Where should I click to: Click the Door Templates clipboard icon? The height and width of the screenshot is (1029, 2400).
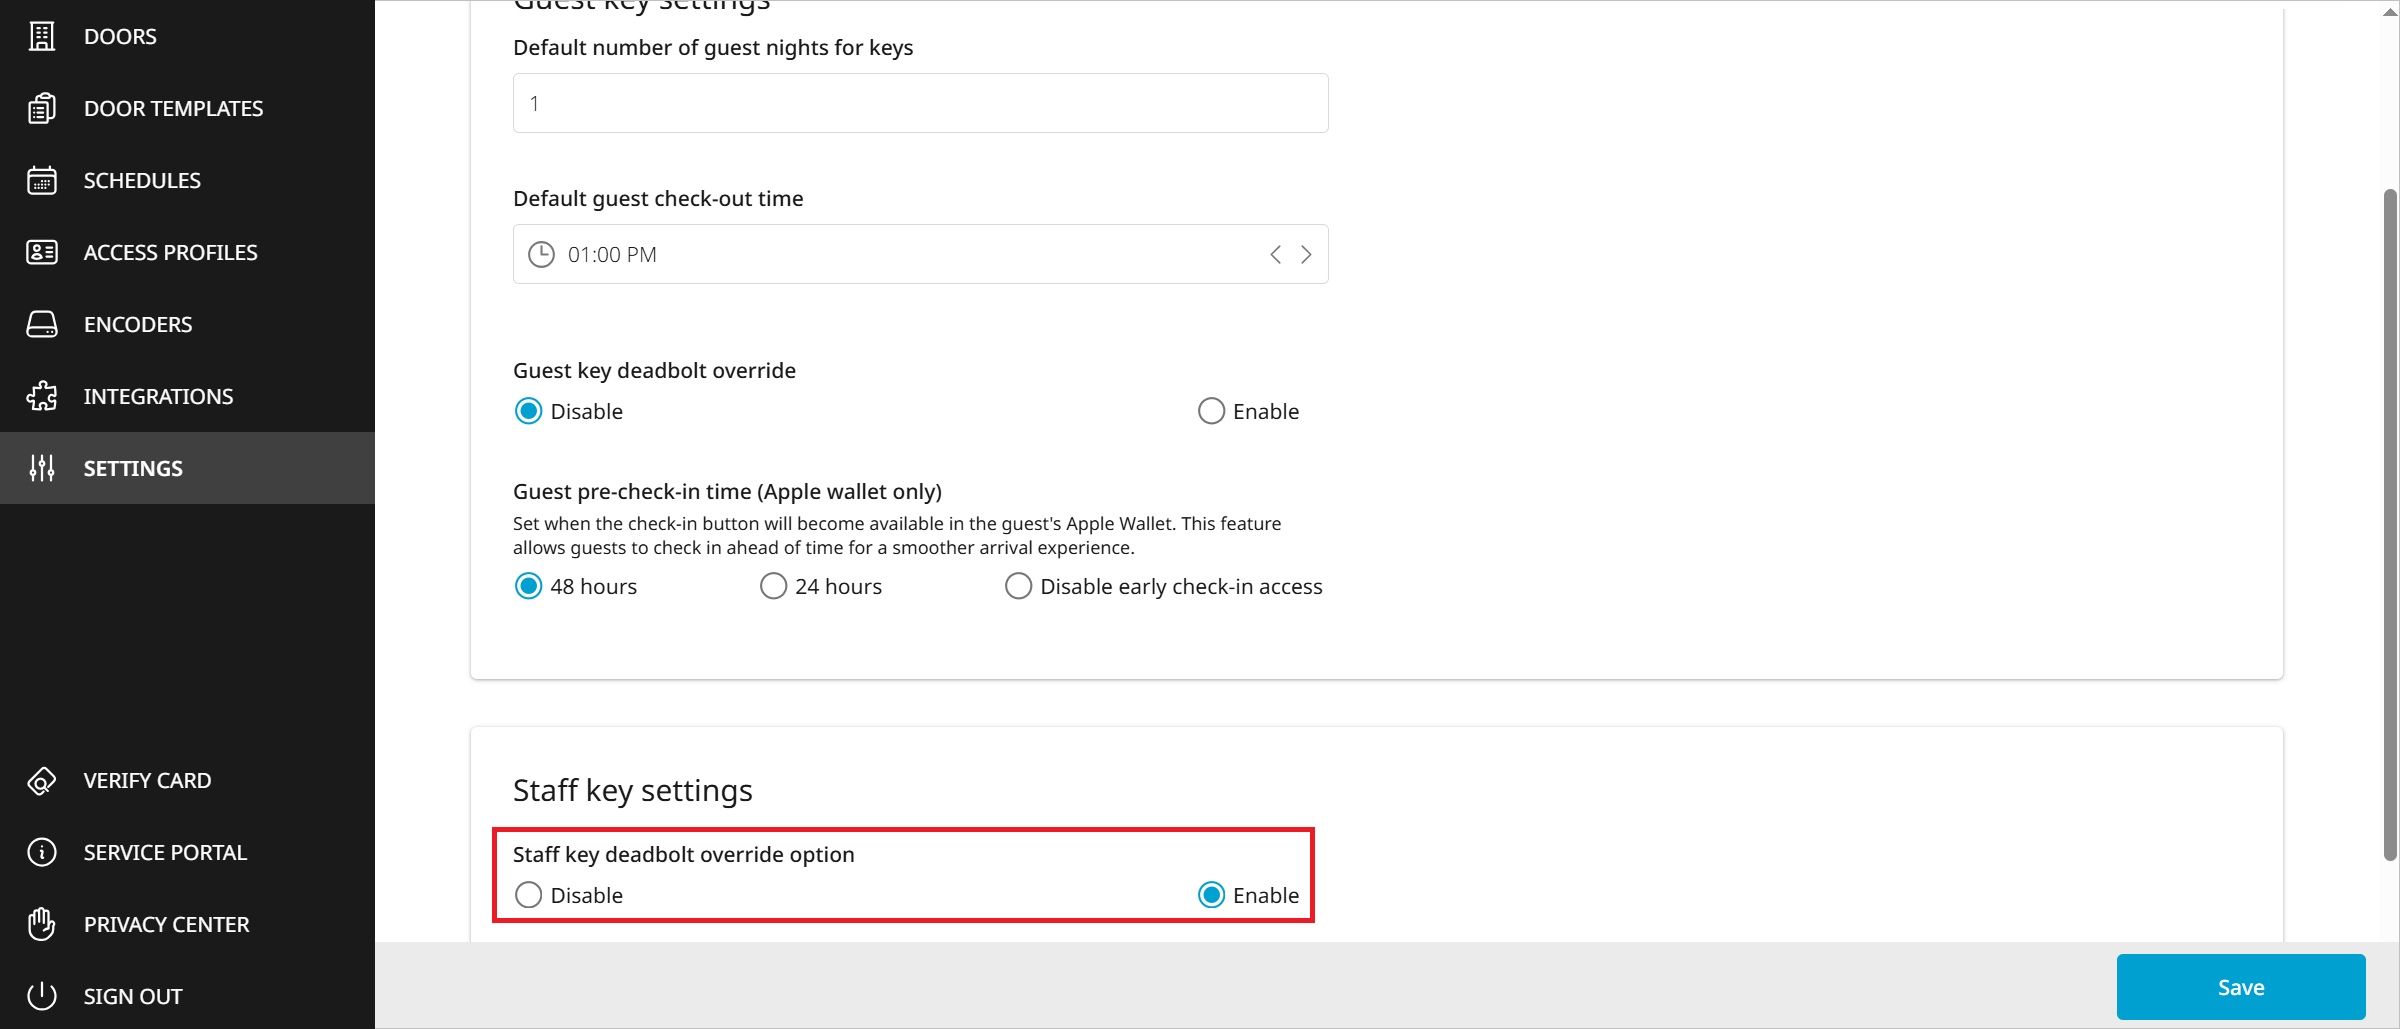tap(41, 108)
